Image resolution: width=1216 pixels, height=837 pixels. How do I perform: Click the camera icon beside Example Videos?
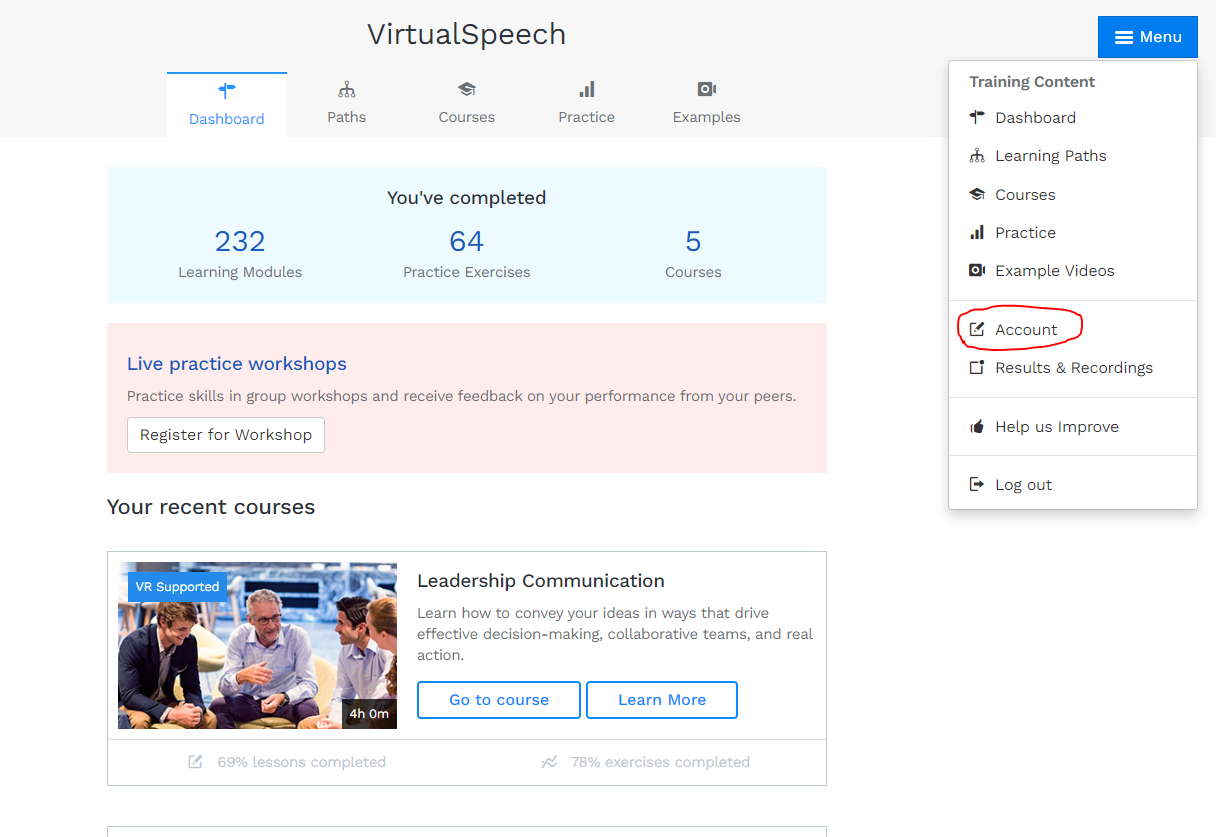(x=977, y=270)
